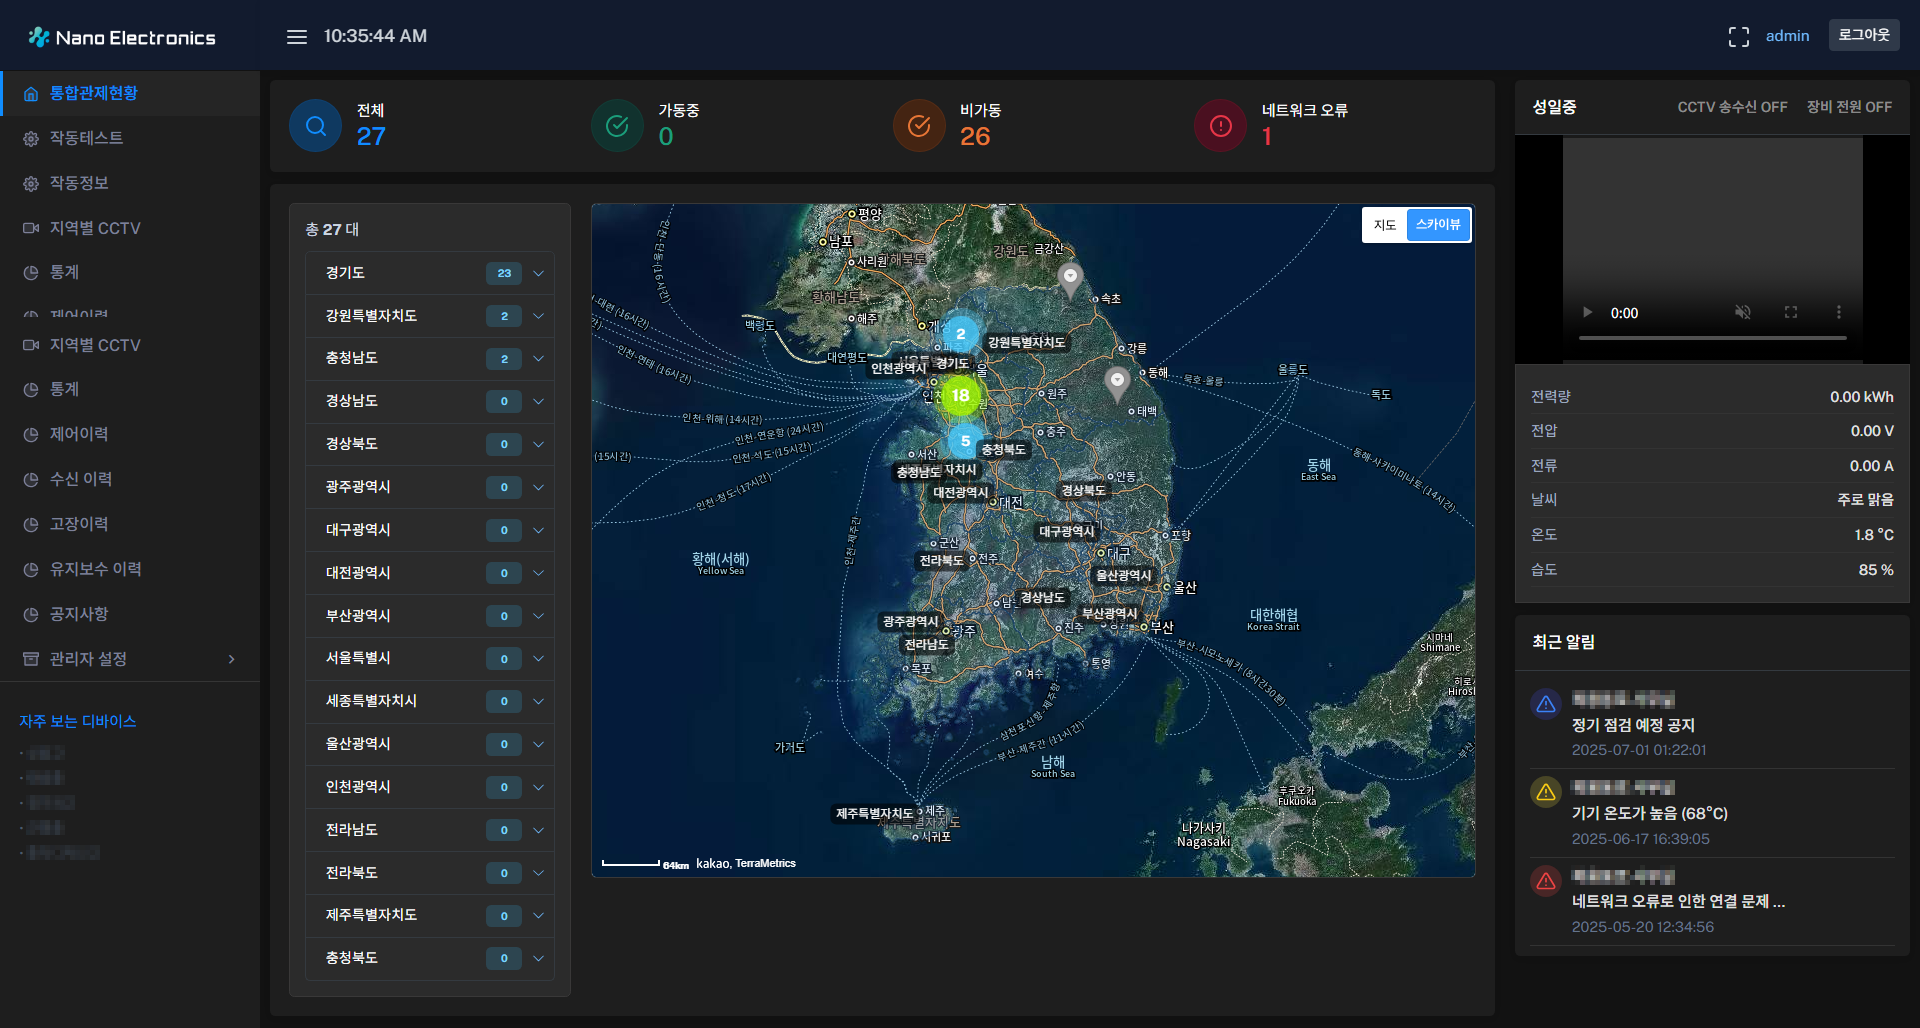Expand the 강원특별자치도 region row
The width and height of the screenshot is (1920, 1028).
coord(538,316)
